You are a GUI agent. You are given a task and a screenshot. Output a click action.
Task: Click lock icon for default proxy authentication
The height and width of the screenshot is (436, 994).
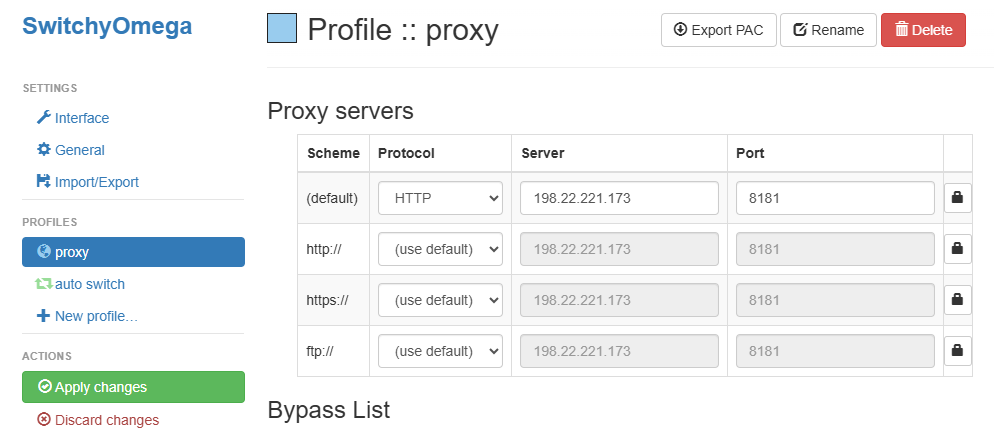(958, 198)
